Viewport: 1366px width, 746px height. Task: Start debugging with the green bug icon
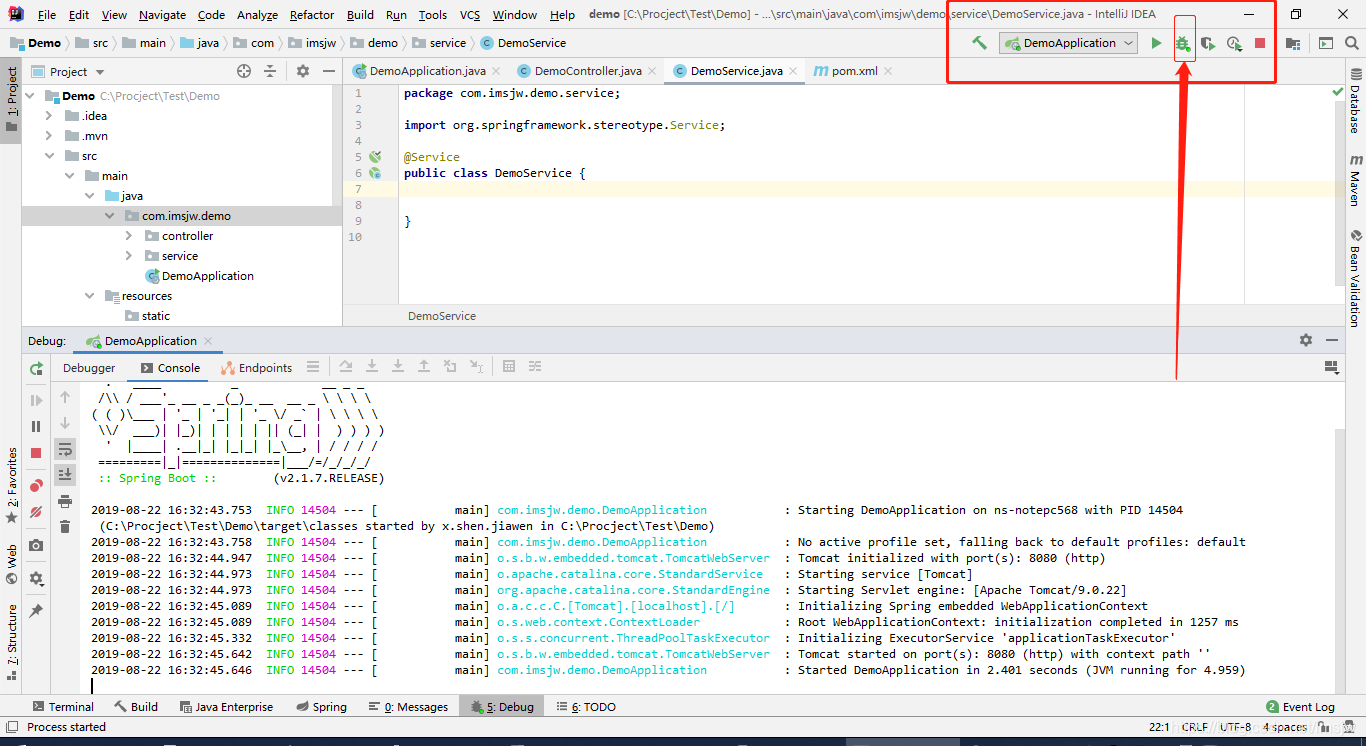(1182, 43)
